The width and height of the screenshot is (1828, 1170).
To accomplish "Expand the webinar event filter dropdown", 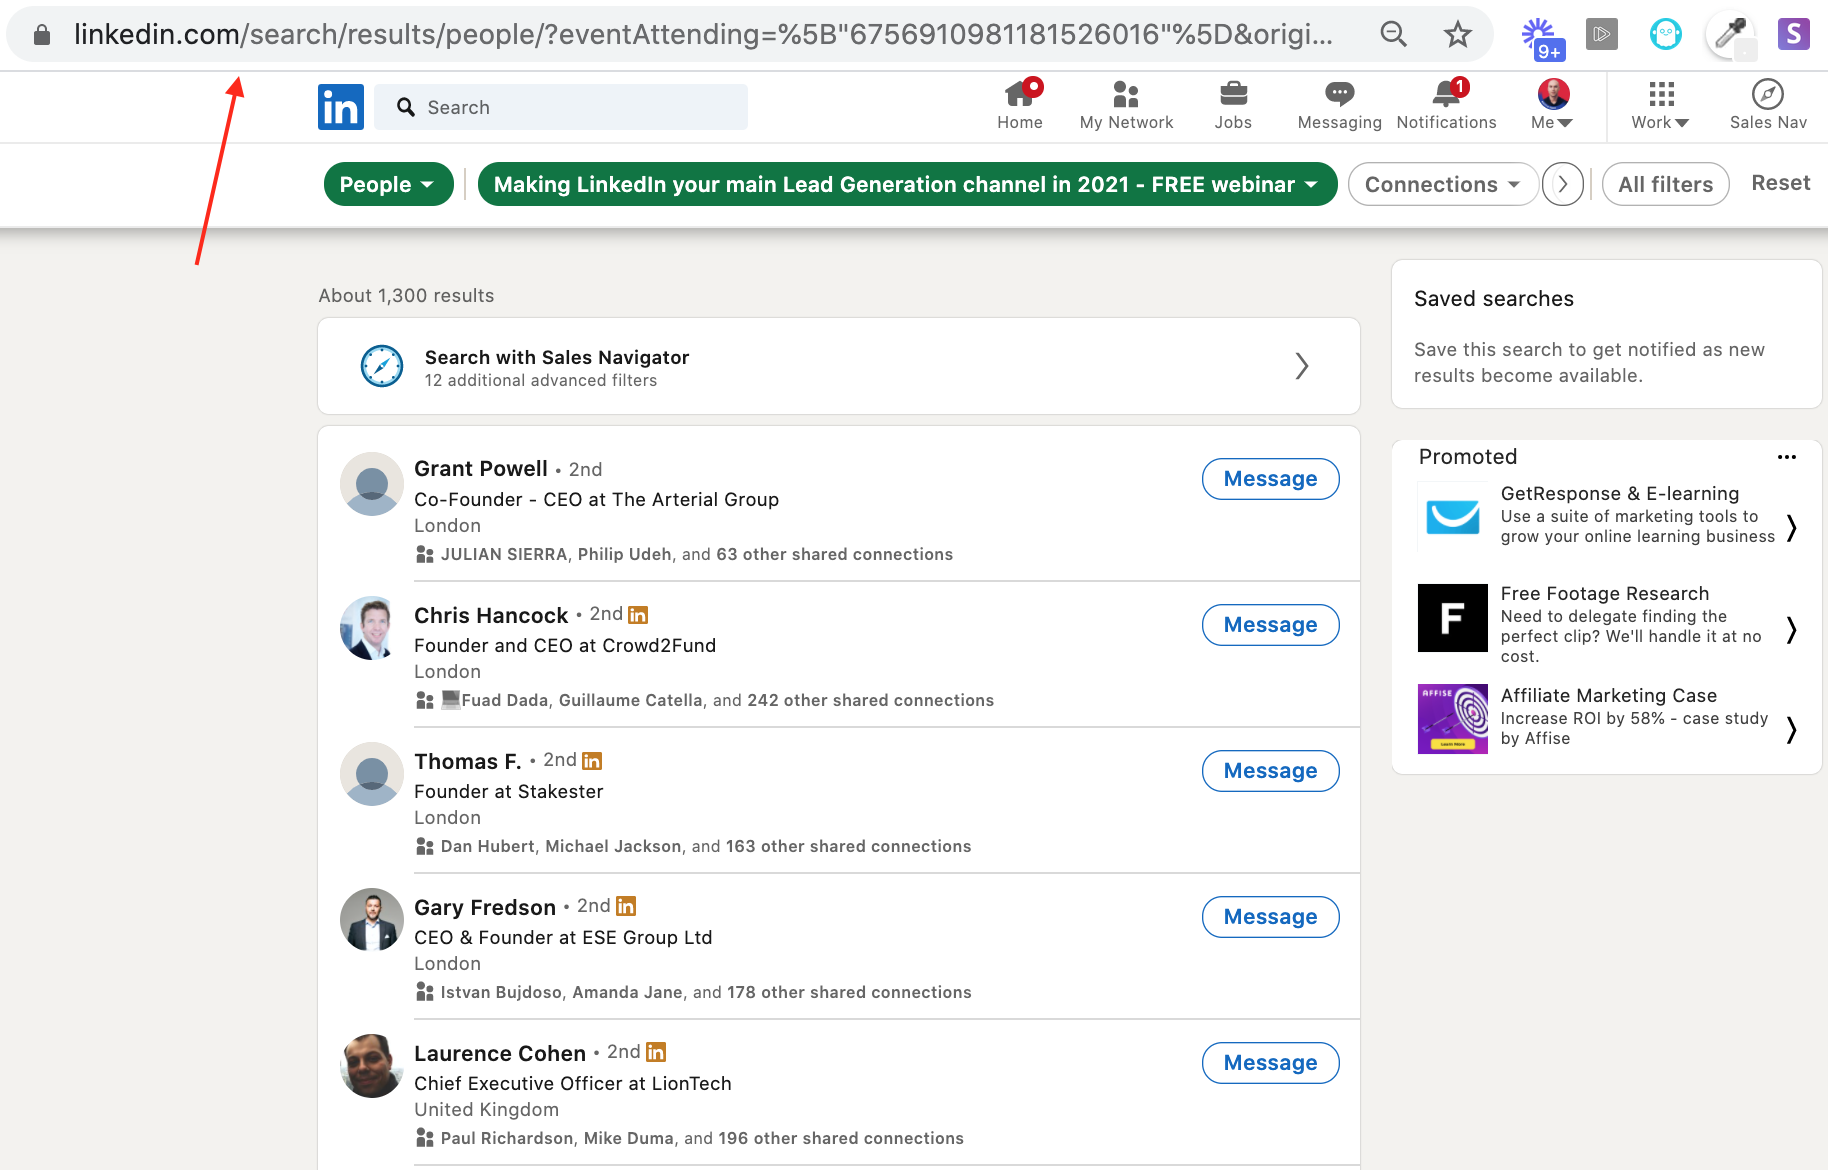I will point(908,184).
